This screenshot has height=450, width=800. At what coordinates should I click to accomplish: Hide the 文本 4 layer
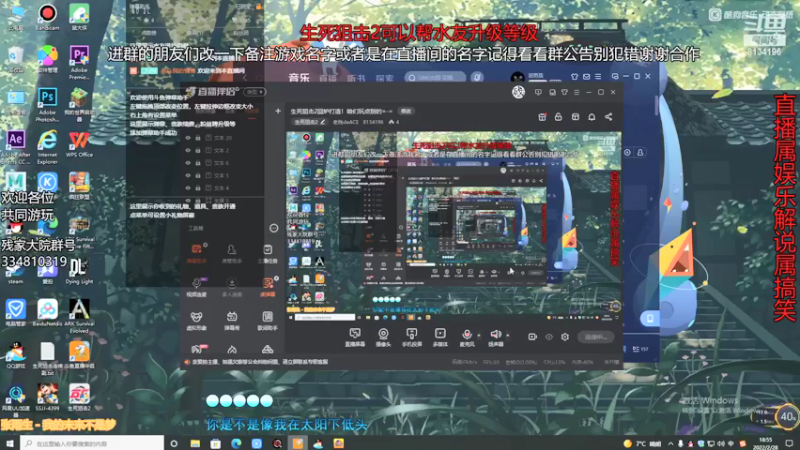tap(188, 188)
